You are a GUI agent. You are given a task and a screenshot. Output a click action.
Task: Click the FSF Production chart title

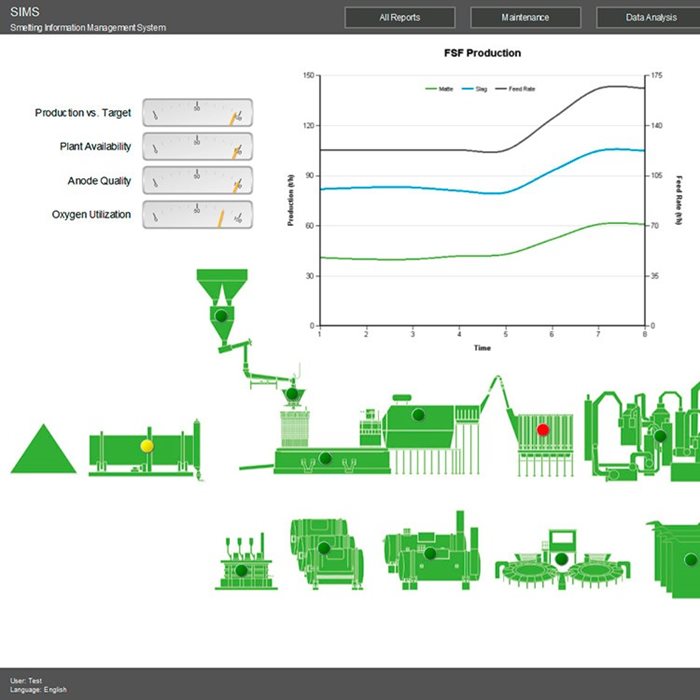[x=482, y=53]
